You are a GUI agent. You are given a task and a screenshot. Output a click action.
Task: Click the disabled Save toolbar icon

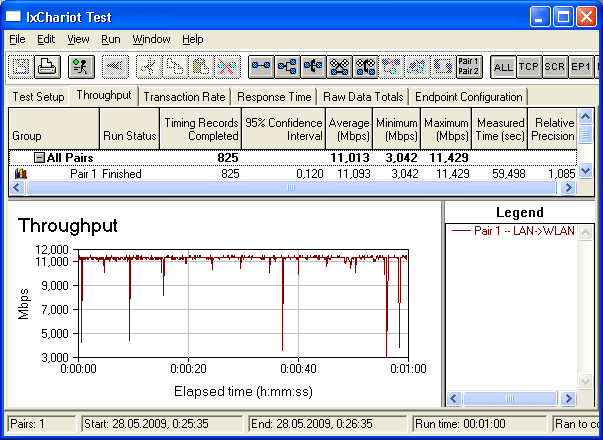click(x=21, y=67)
